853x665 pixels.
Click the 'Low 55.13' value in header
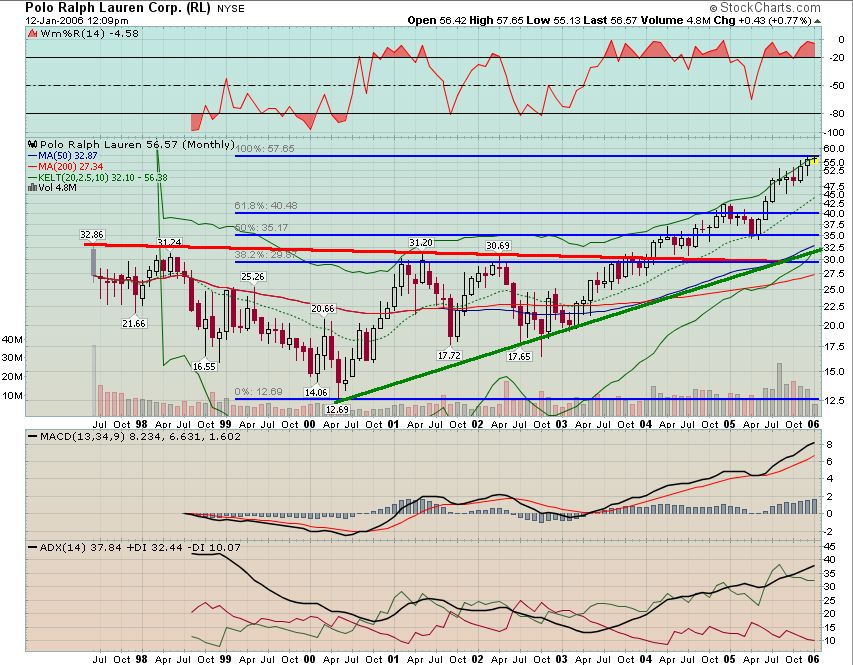coord(554,21)
